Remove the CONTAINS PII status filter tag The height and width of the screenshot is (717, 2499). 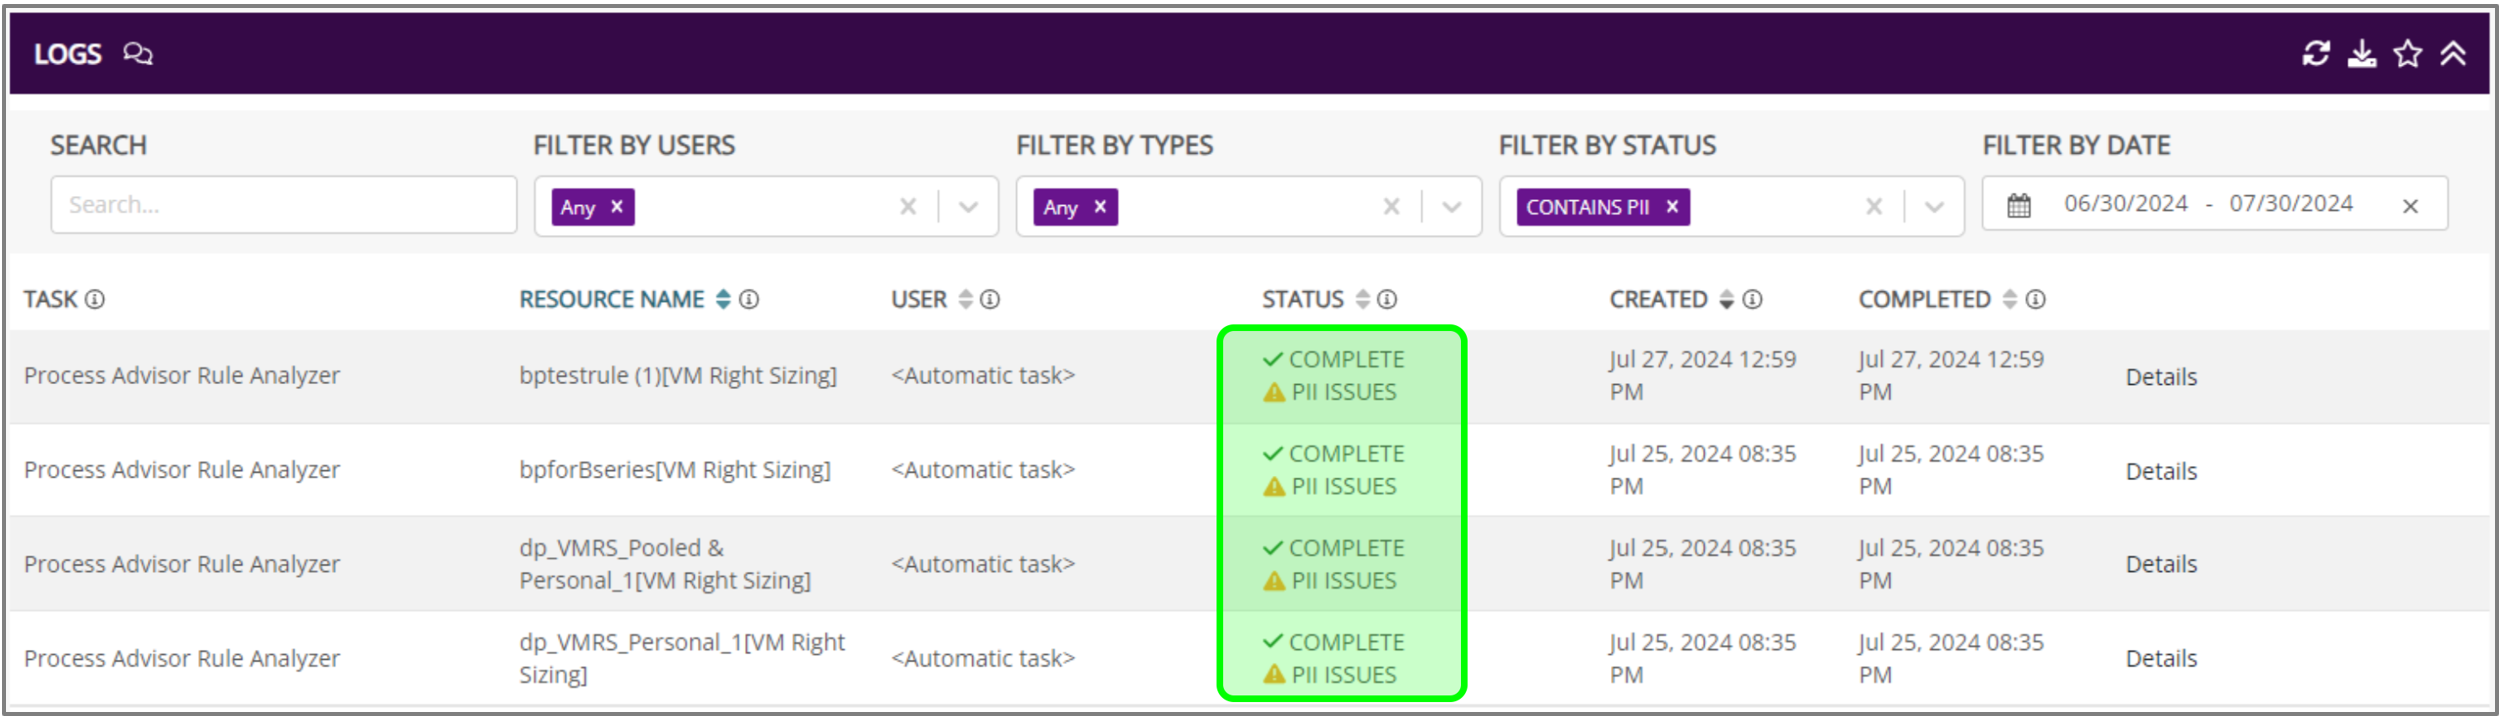[1672, 207]
